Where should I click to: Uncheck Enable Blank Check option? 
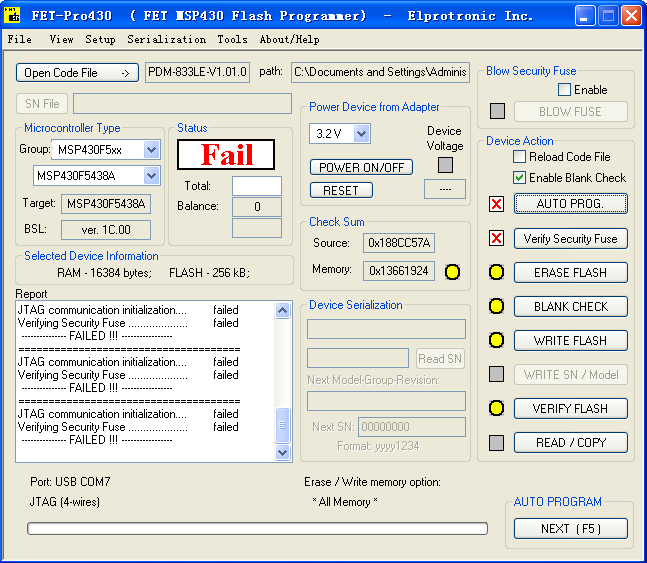pos(519,178)
